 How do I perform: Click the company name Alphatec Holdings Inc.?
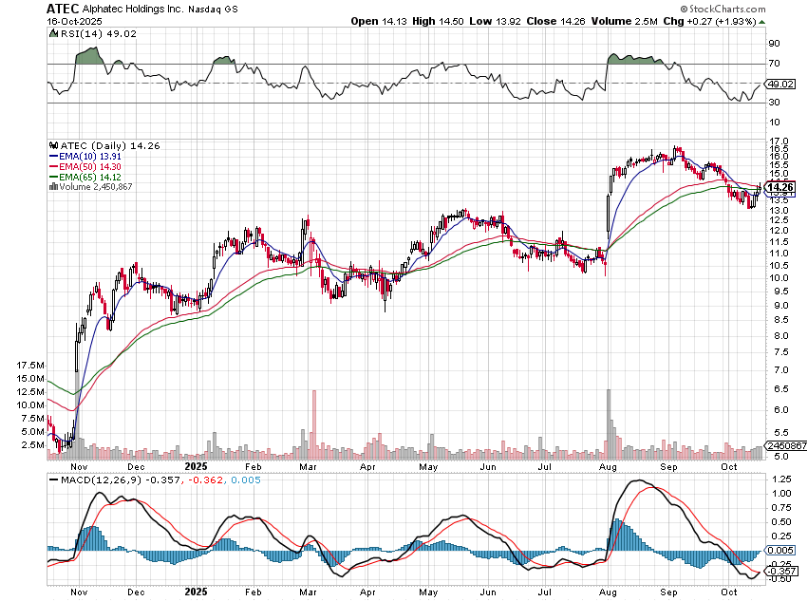click(133, 9)
